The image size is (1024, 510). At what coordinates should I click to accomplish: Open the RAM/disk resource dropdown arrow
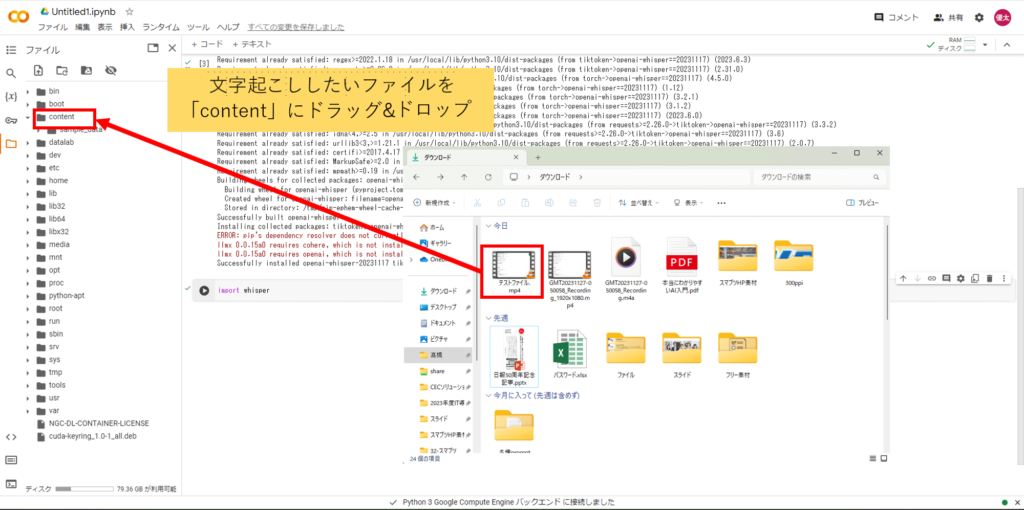[x=986, y=45]
